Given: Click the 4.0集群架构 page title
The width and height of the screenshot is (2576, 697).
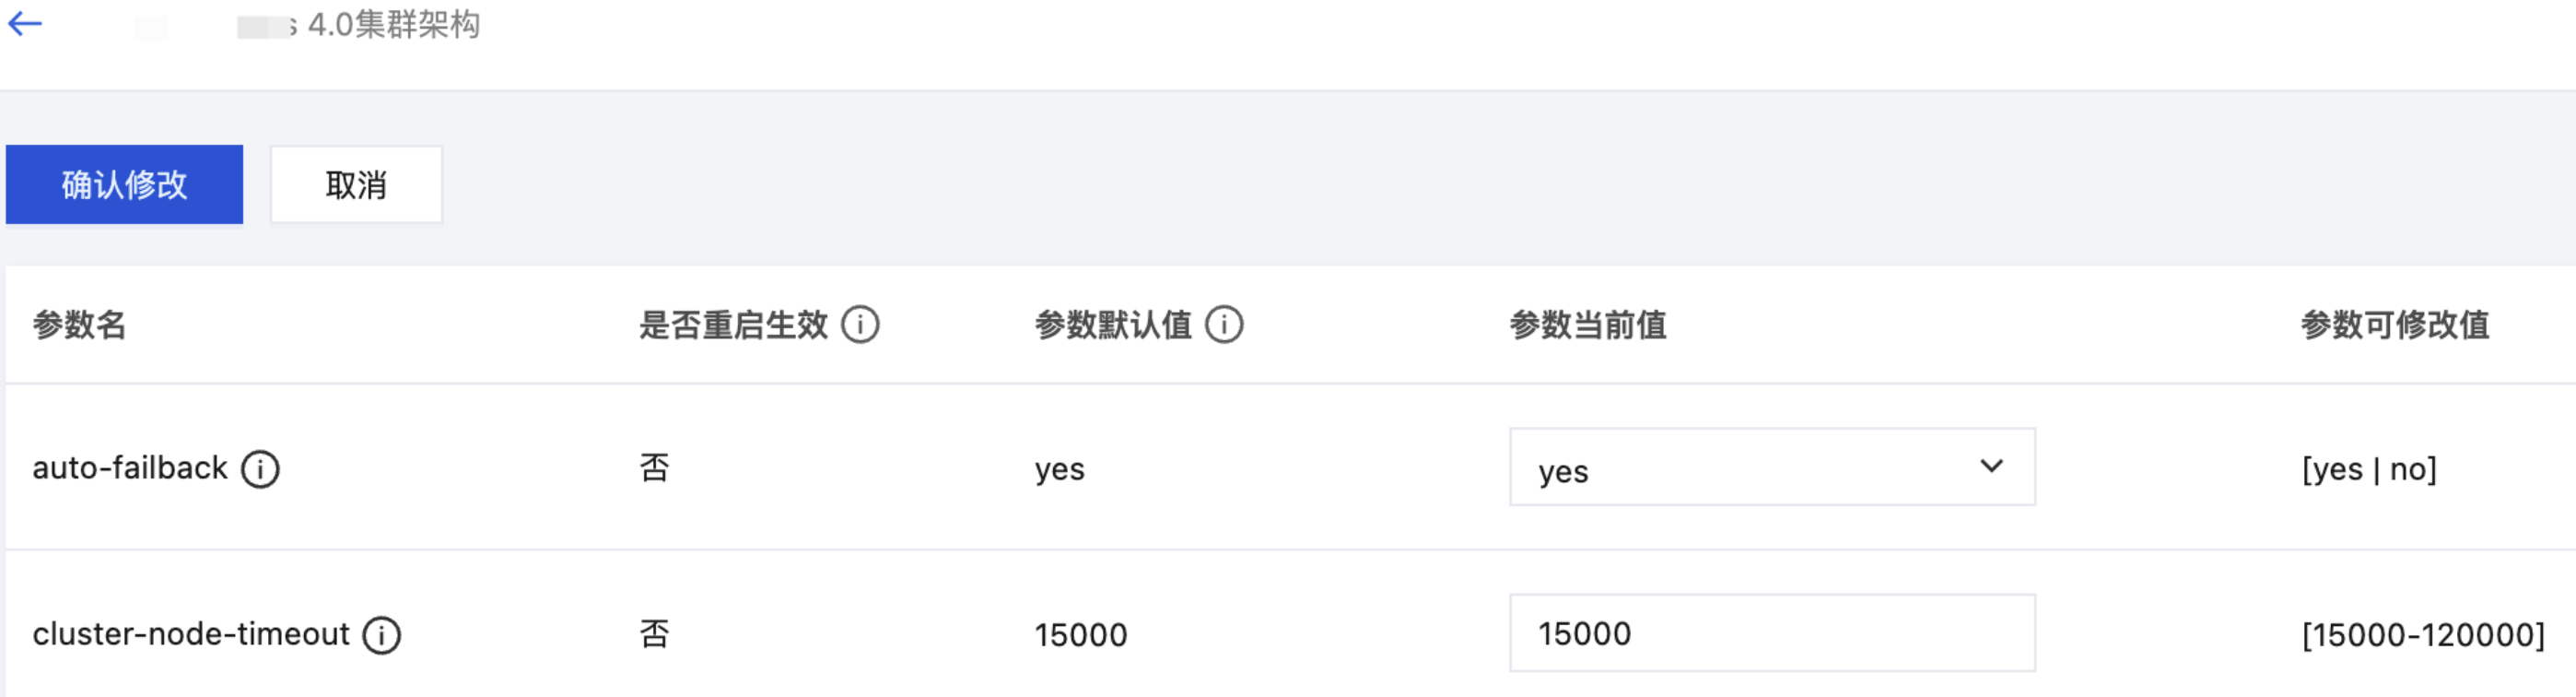Looking at the screenshot, I should 394,24.
